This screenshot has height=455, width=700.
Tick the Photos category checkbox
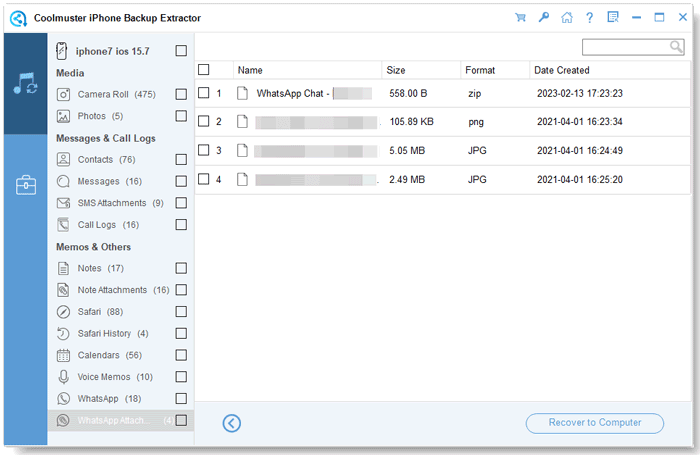coord(181,116)
